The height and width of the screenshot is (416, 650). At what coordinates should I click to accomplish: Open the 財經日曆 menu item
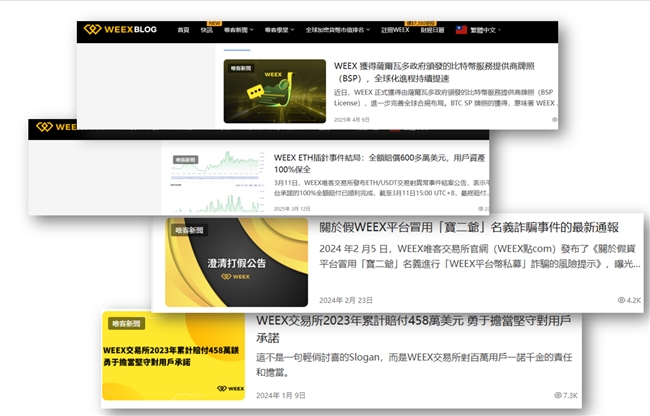tap(432, 30)
